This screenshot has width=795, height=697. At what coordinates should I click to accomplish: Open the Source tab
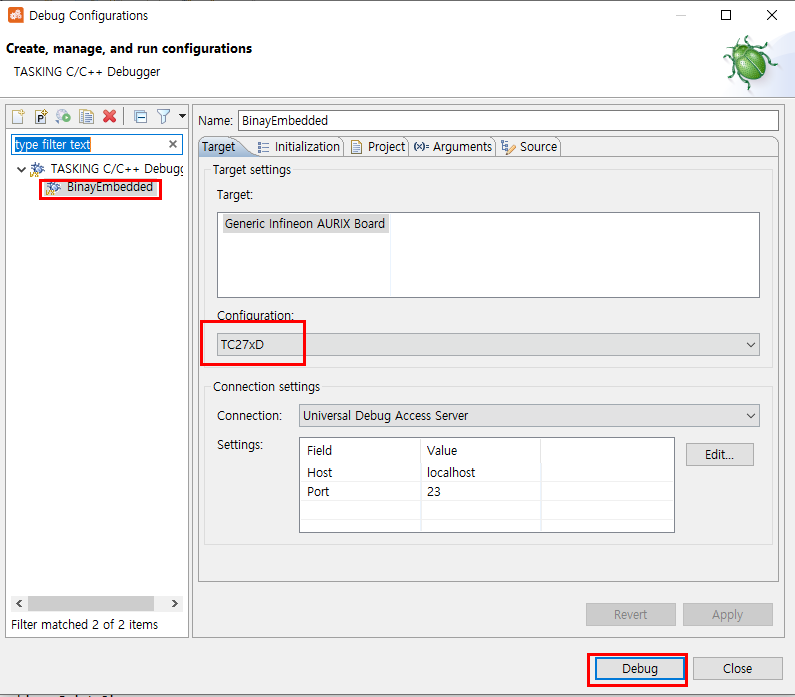pyautogui.click(x=529, y=147)
